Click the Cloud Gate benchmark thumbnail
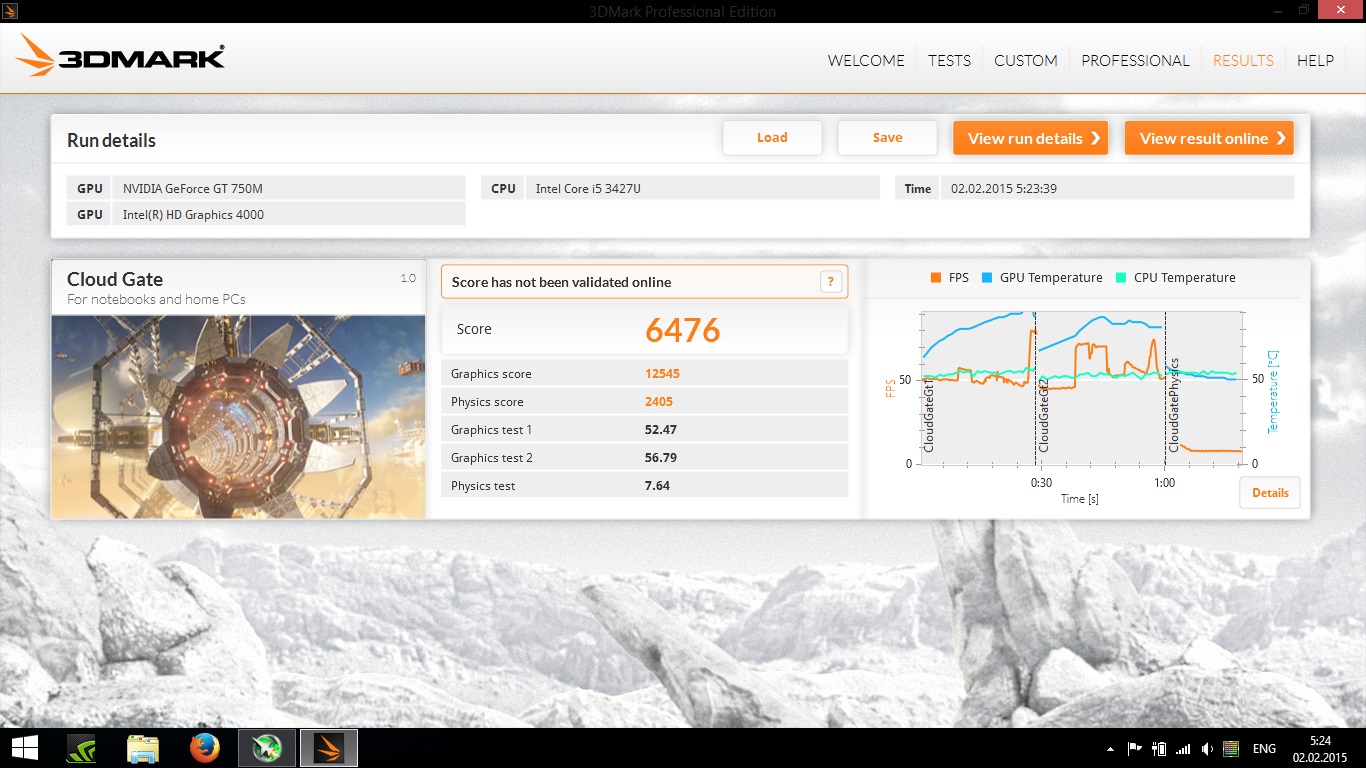The width and height of the screenshot is (1366, 768). coord(238,416)
